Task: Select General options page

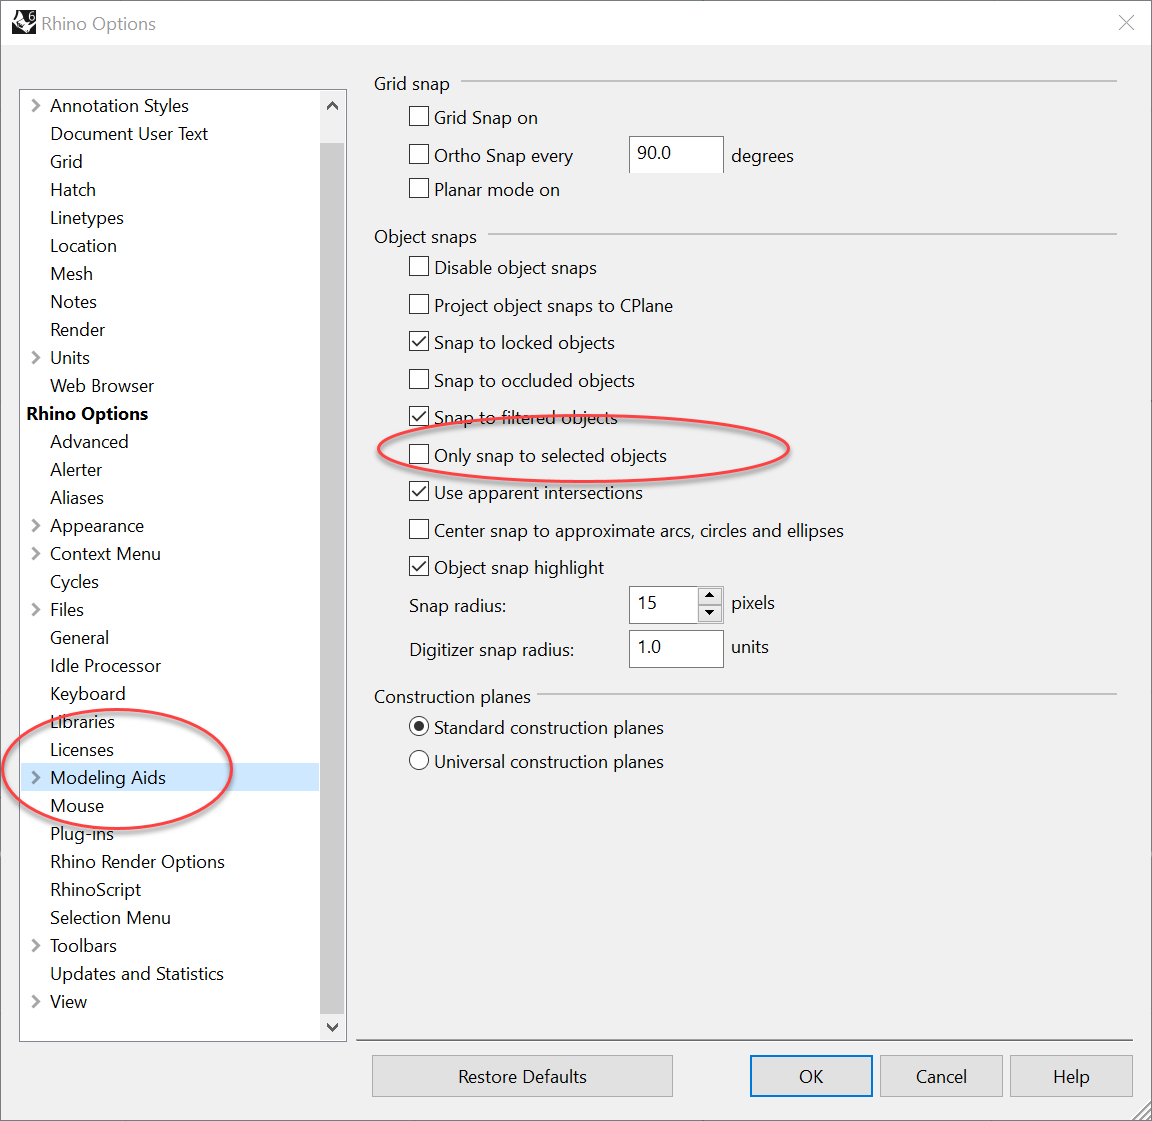Action: point(79,638)
